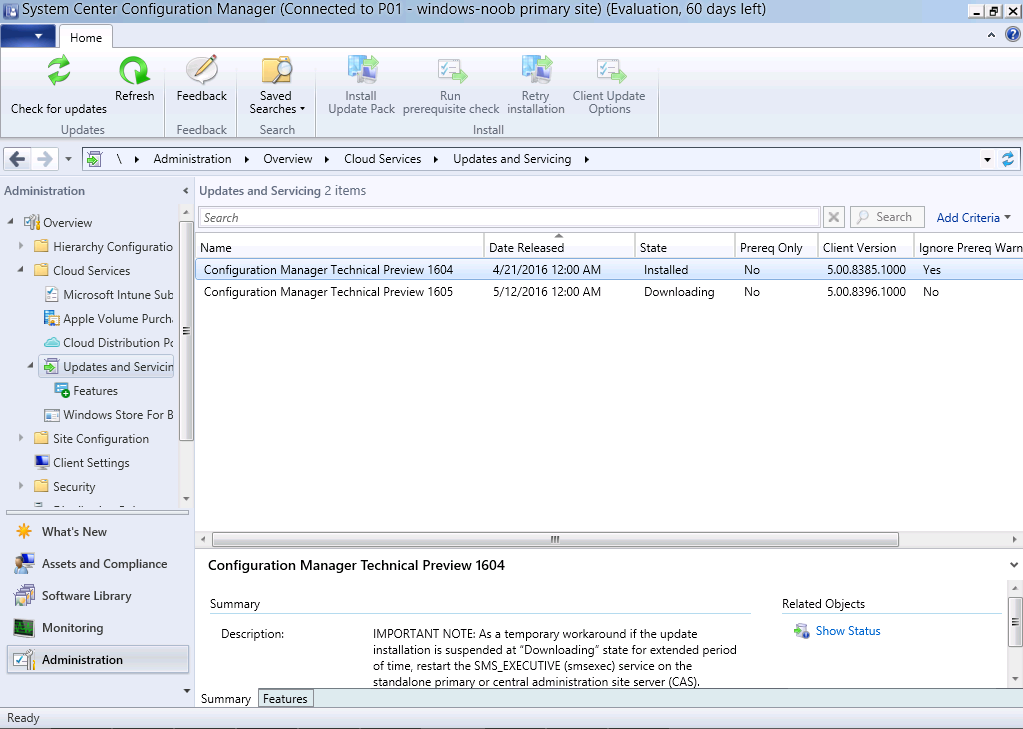Open Client Update Options icon
1023x729 pixels.
click(x=609, y=70)
